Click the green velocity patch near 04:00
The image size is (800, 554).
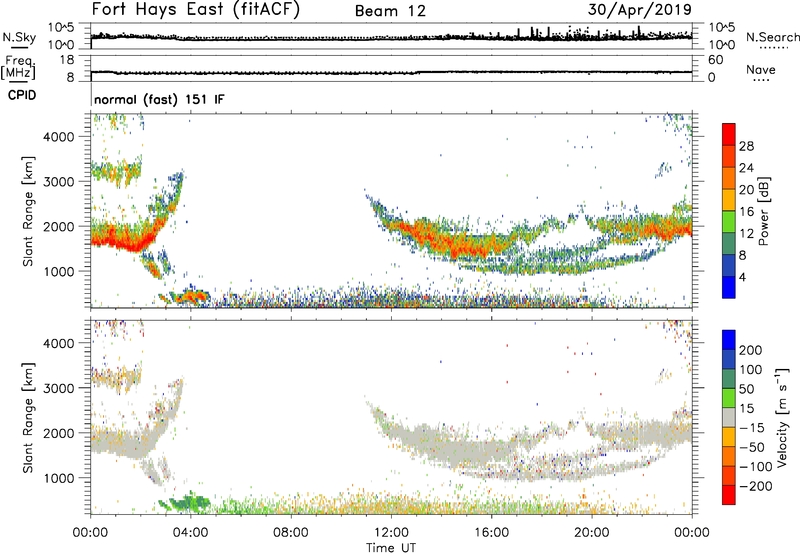(x=188, y=502)
